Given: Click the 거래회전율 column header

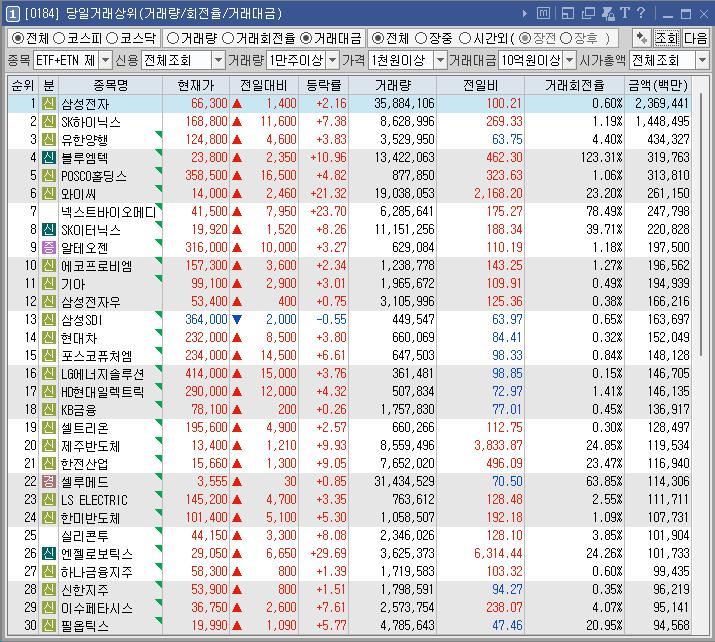Looking at the screenshot, I should 575,85.
